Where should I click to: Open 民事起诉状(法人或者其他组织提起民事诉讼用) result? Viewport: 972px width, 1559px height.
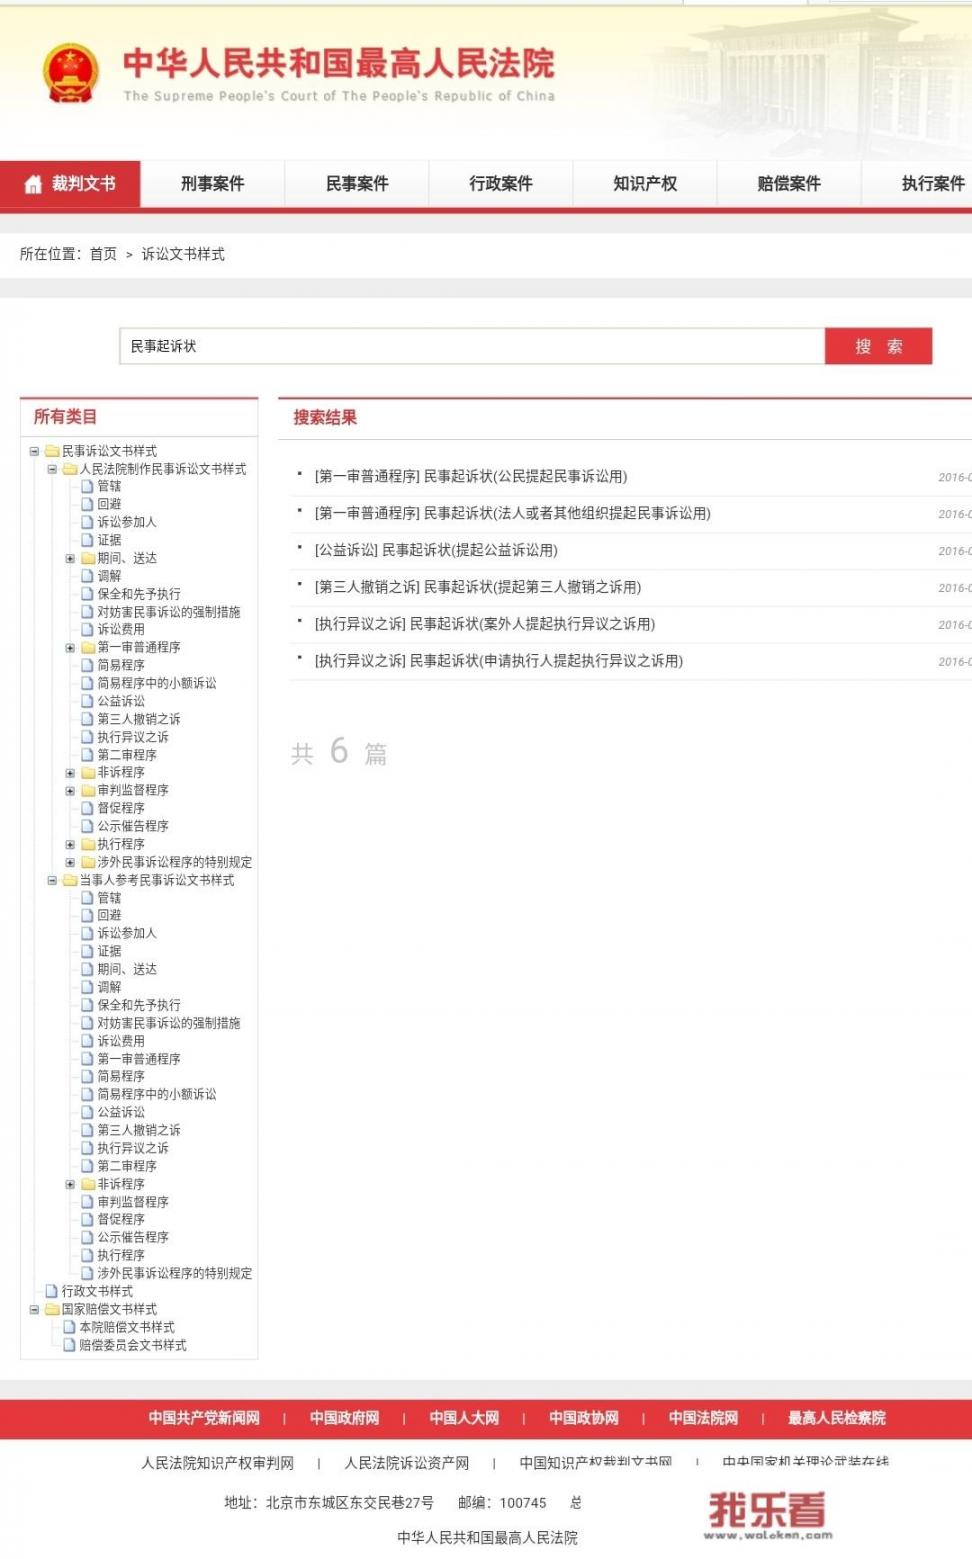513,514
